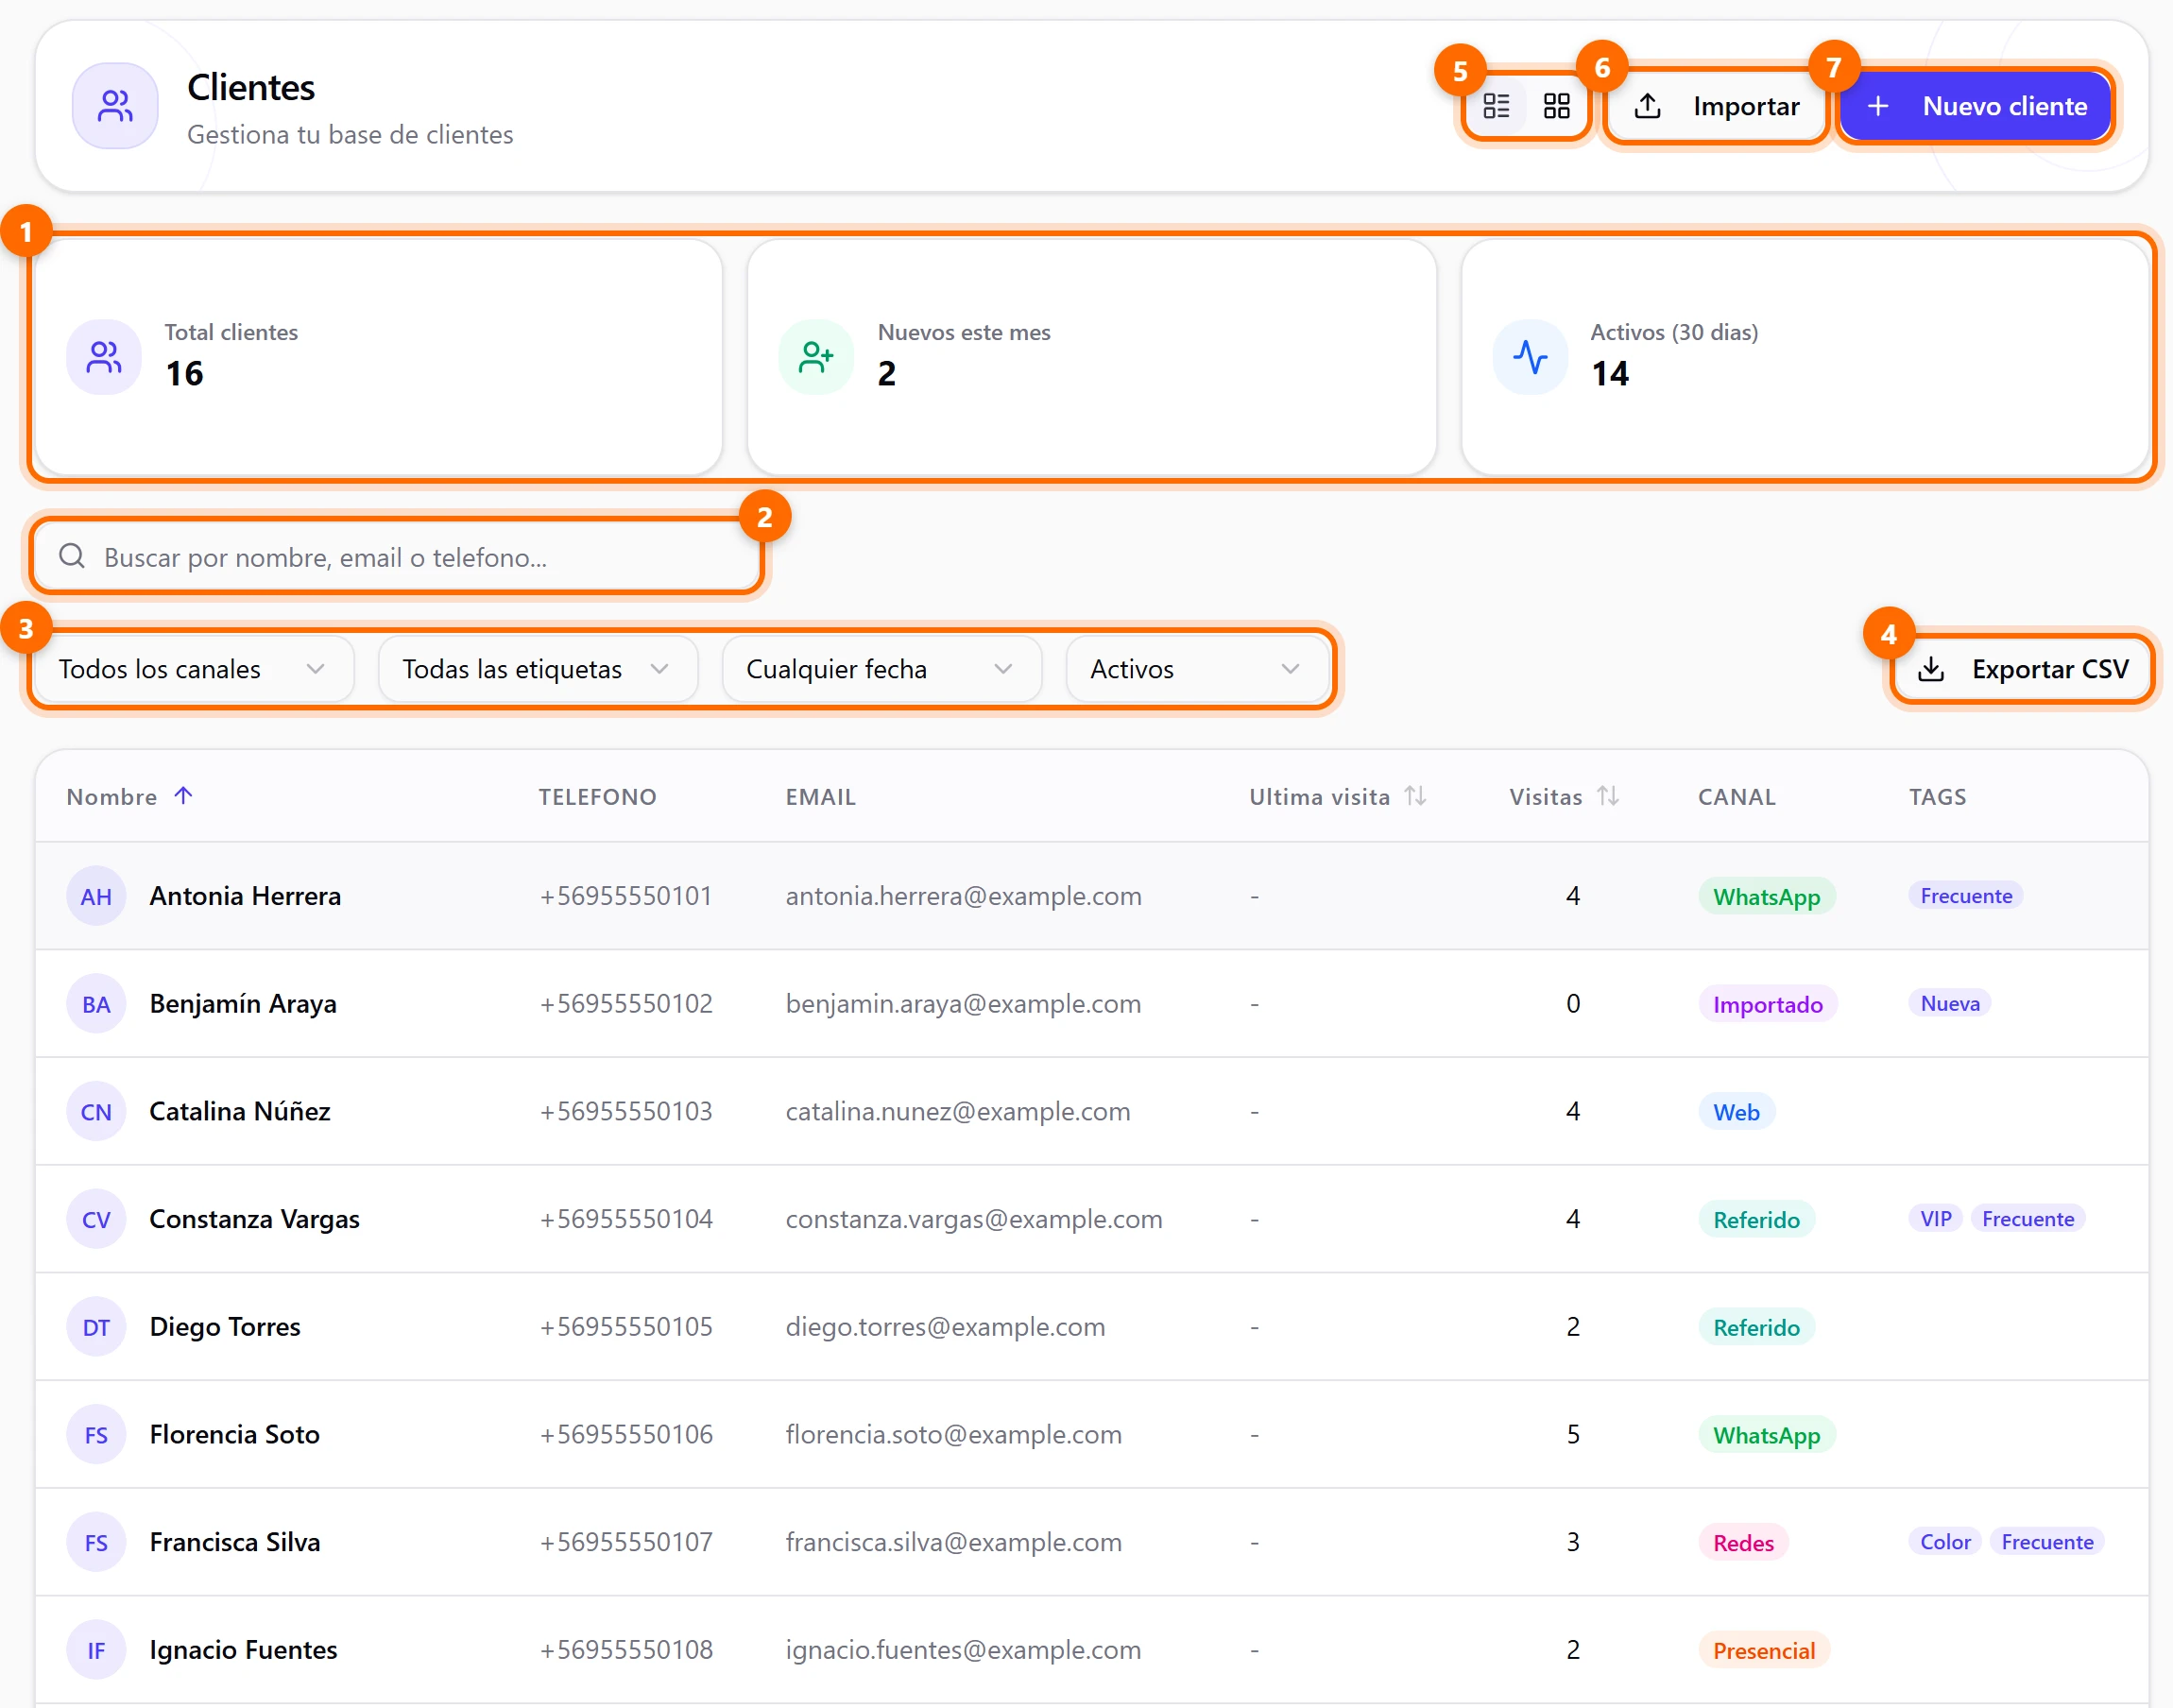Screen dimensions: 2173x1708
Task: Switch to grid view layout
Action: pyautogui.click(x=1556, y=106)
